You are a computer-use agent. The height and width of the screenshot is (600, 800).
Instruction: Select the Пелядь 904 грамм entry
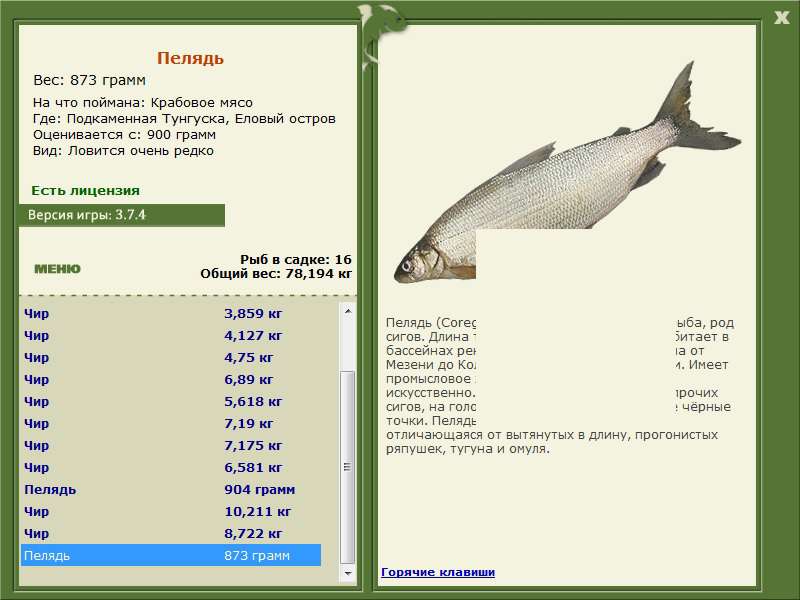[x=171, y=489]
